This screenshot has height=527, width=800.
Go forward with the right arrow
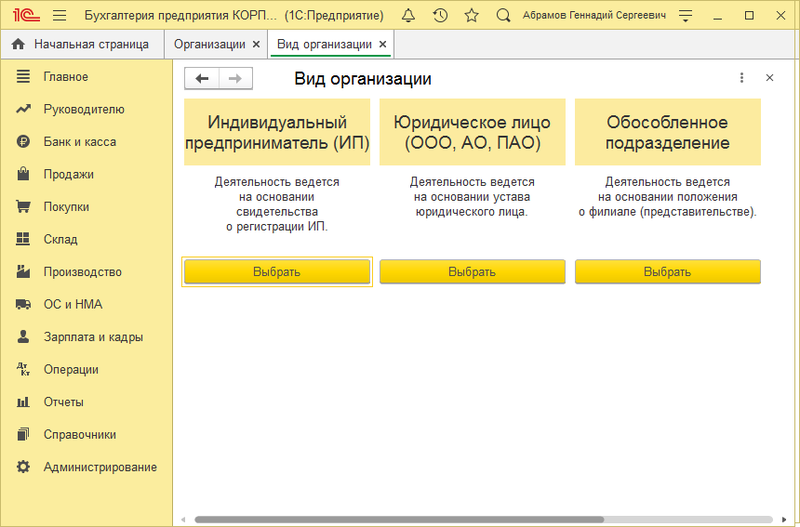coord(235,78)
